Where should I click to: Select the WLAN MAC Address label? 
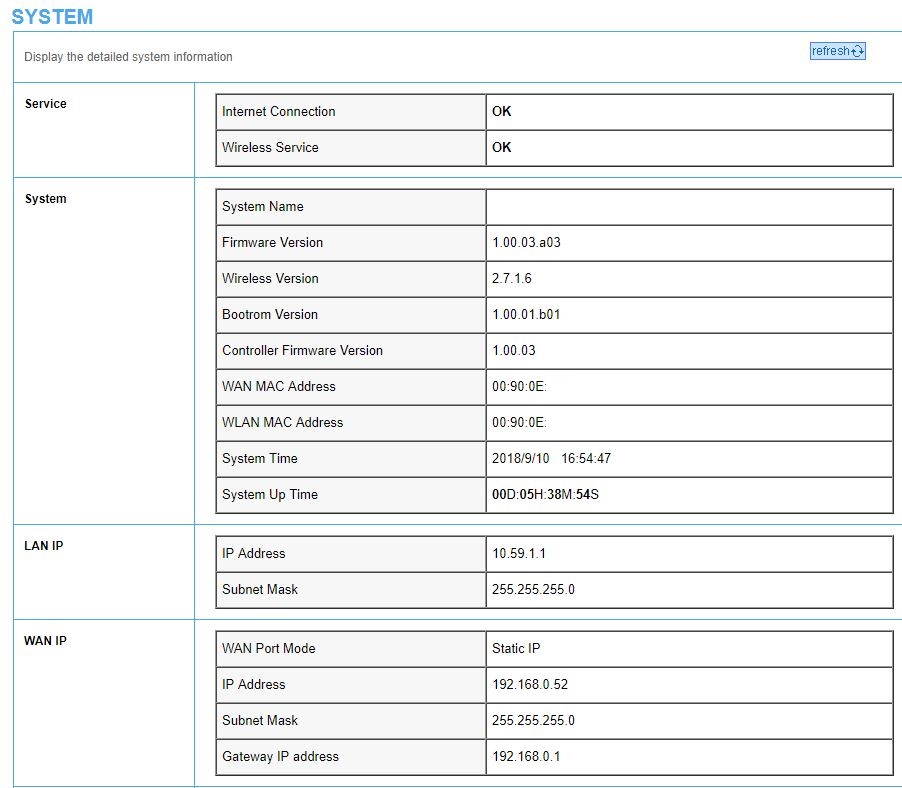(282, 423)
